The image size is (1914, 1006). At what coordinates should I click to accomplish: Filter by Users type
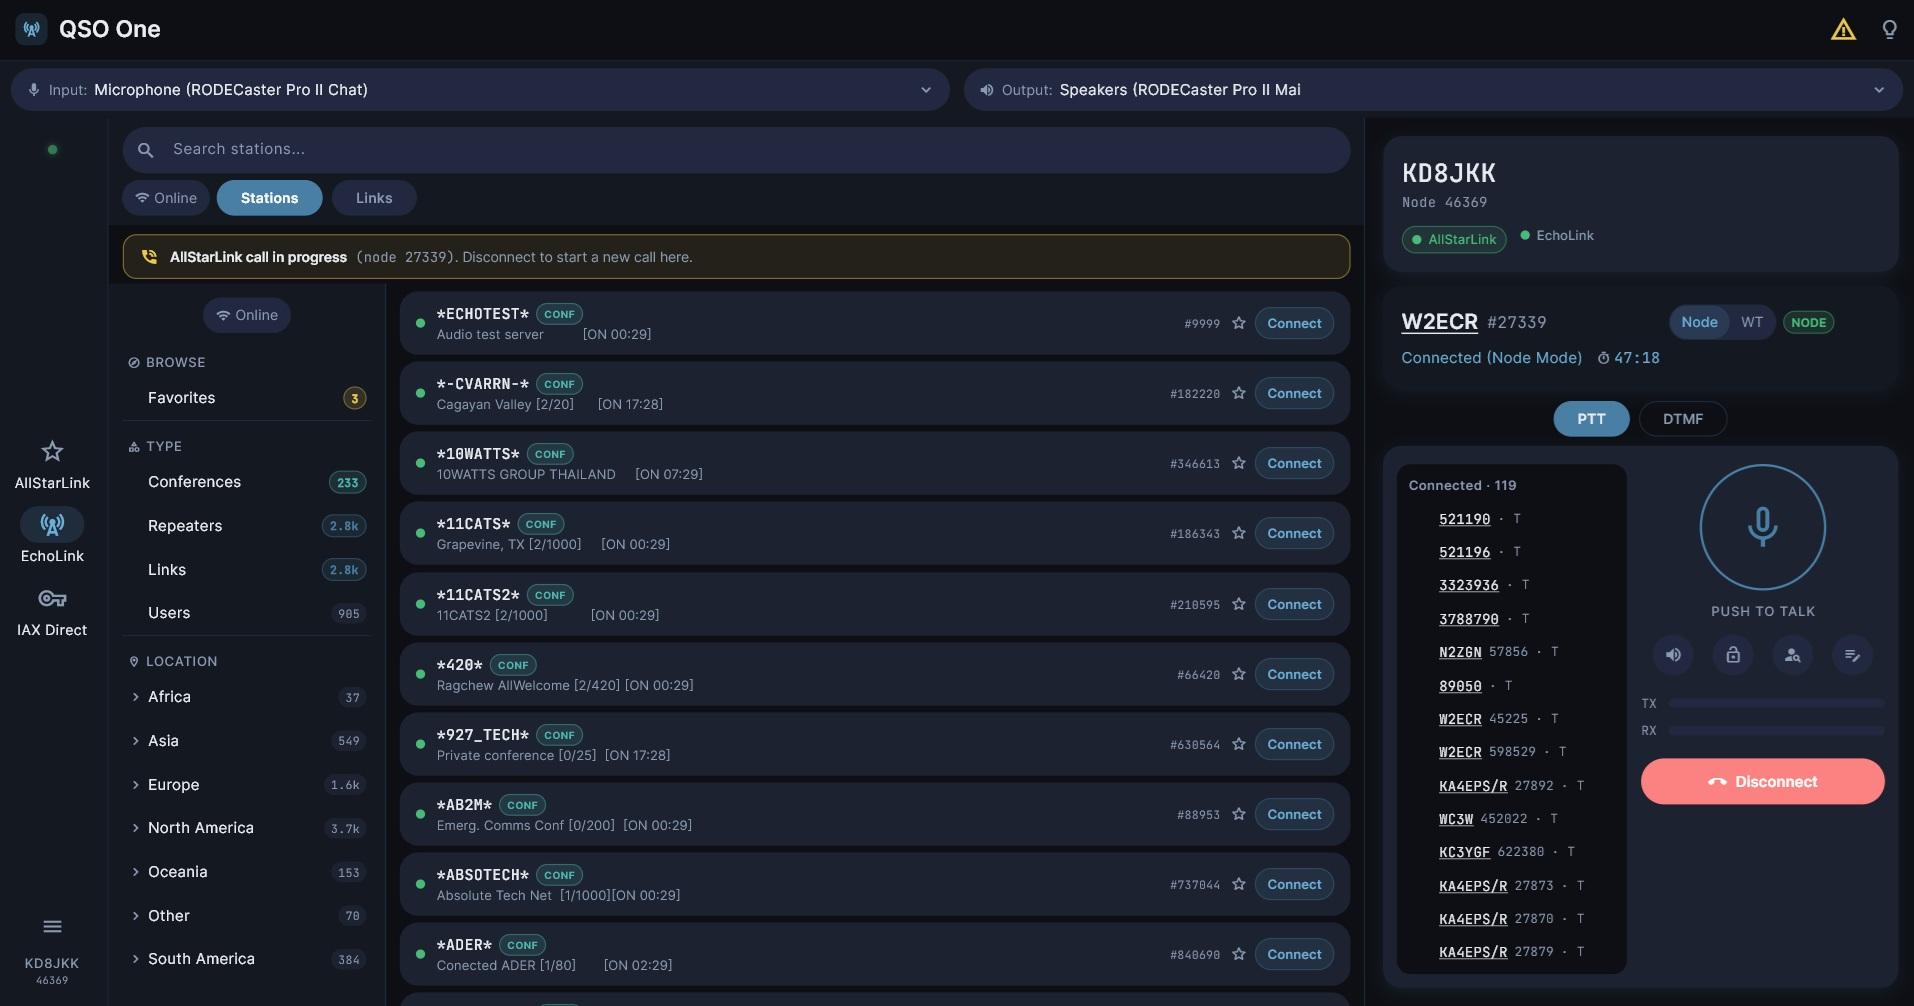247,613
